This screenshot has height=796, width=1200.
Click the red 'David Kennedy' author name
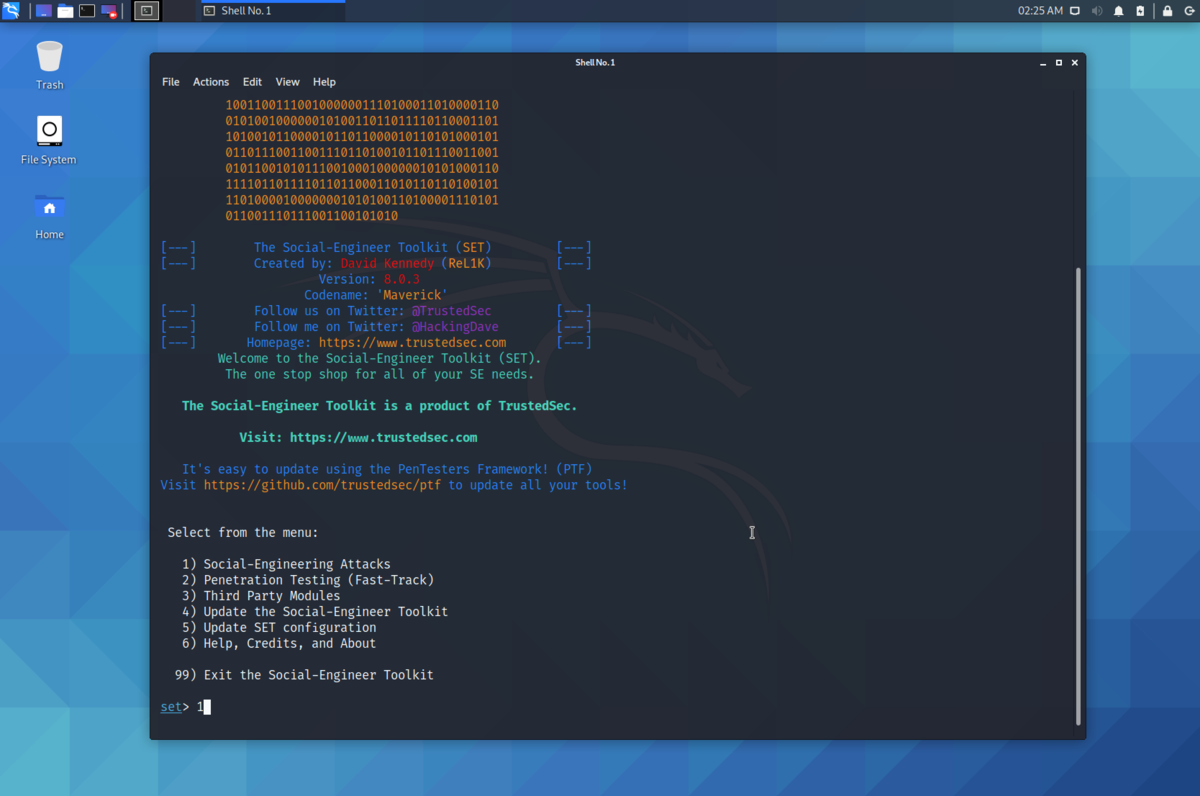[387, 263]
